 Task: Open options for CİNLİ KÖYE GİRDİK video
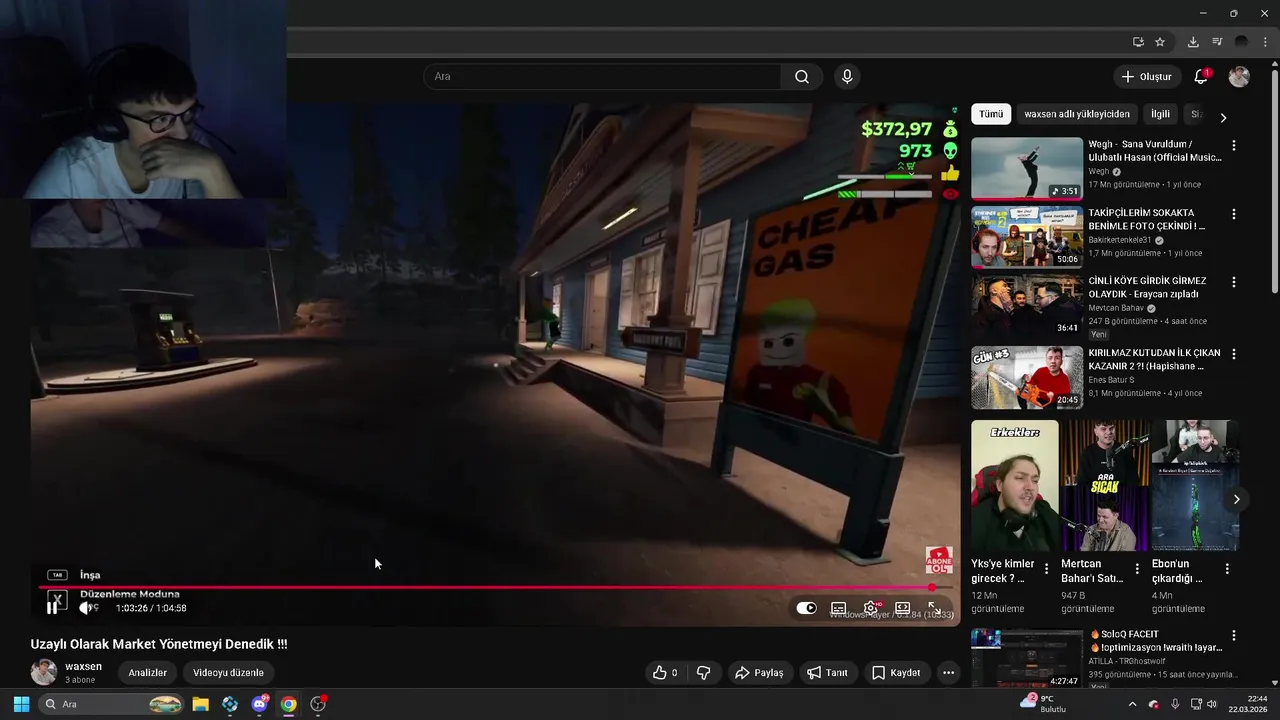coord(1233,282)
